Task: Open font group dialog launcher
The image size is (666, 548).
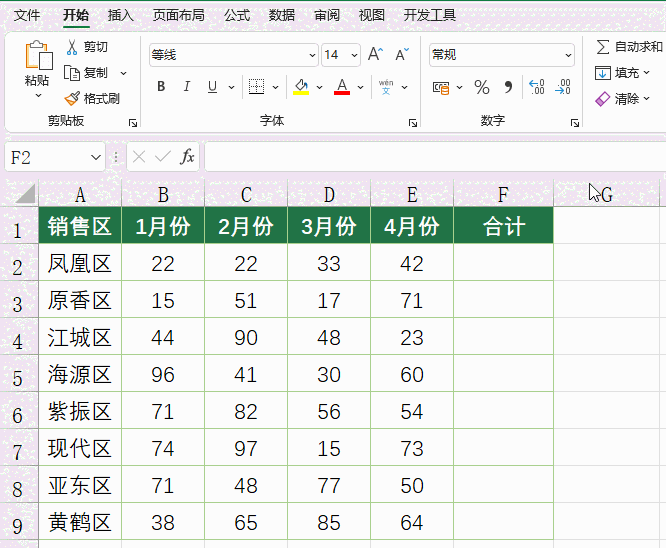Action: (x=413, y=123)
